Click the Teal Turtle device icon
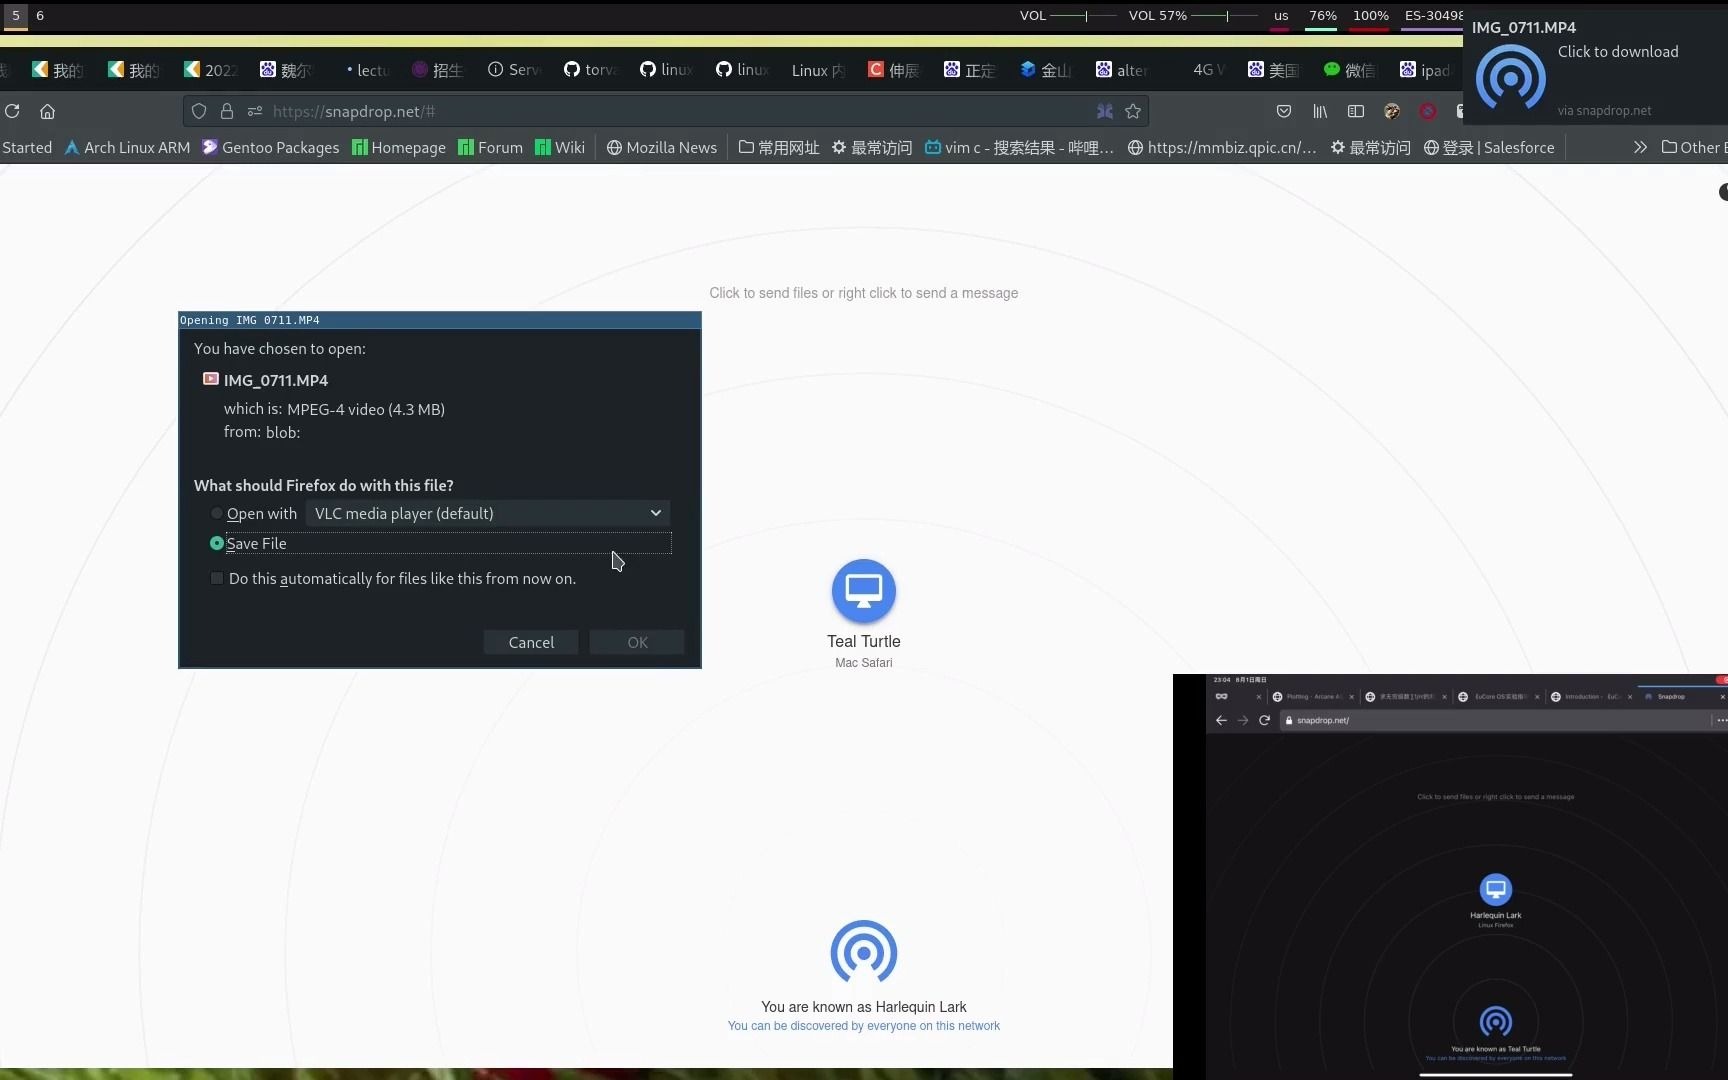The height and width of the screenshot is (1080, 1728). click(864, 590)
